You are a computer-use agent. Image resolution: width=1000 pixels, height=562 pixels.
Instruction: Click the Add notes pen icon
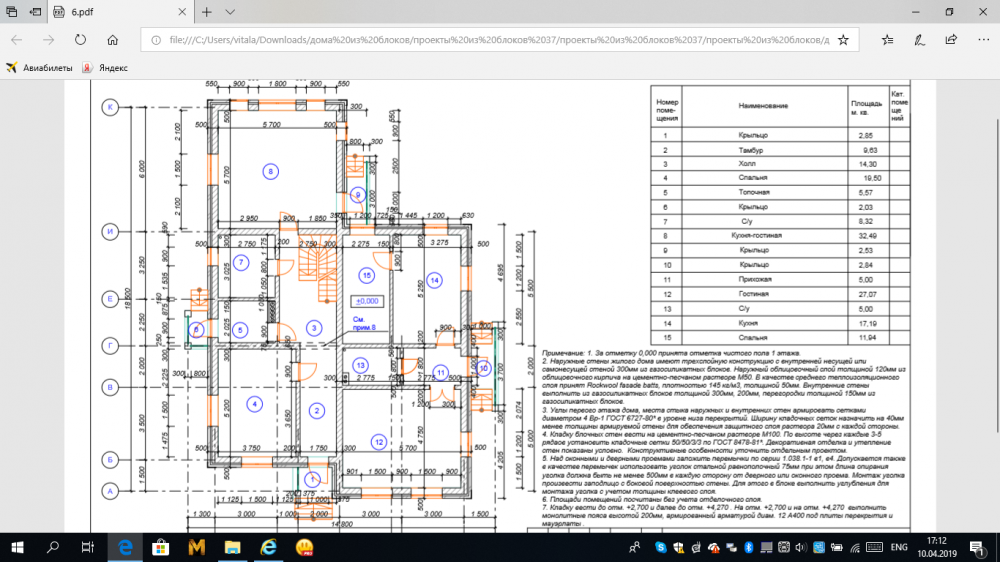tap(918, 40)
